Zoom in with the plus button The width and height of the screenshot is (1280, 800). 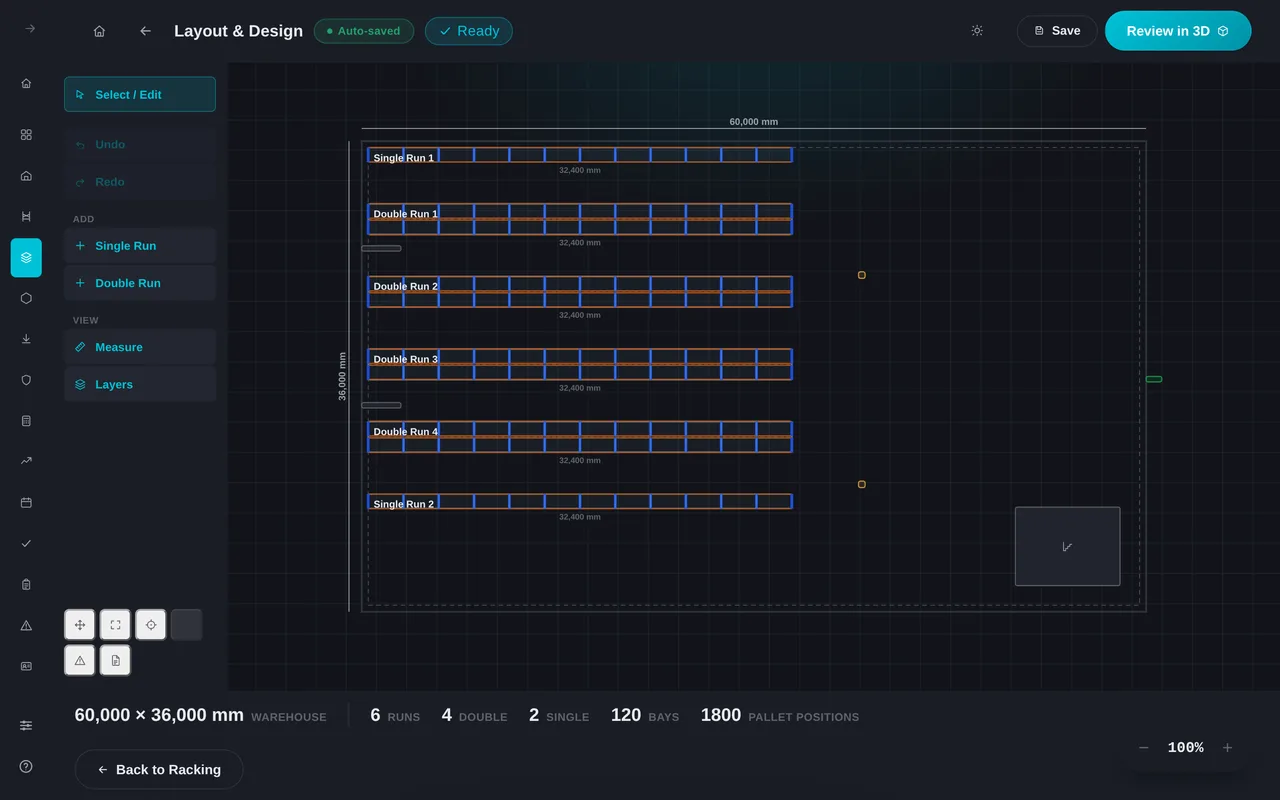pos(1227,748)
